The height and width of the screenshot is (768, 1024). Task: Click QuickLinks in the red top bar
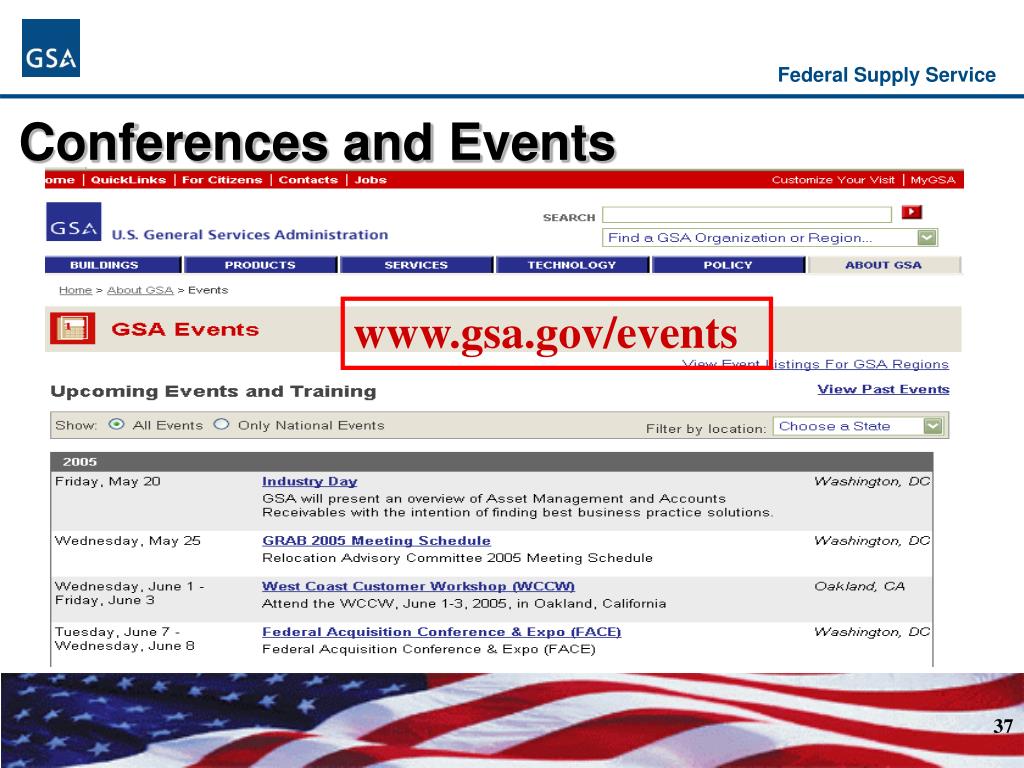point(129,180)
